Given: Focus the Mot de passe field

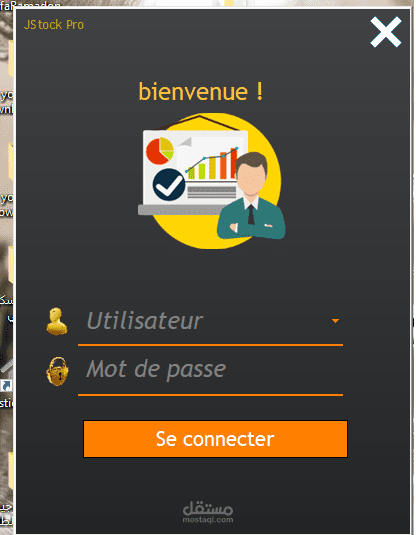Looking at the screenshot, I should (210, 370).
